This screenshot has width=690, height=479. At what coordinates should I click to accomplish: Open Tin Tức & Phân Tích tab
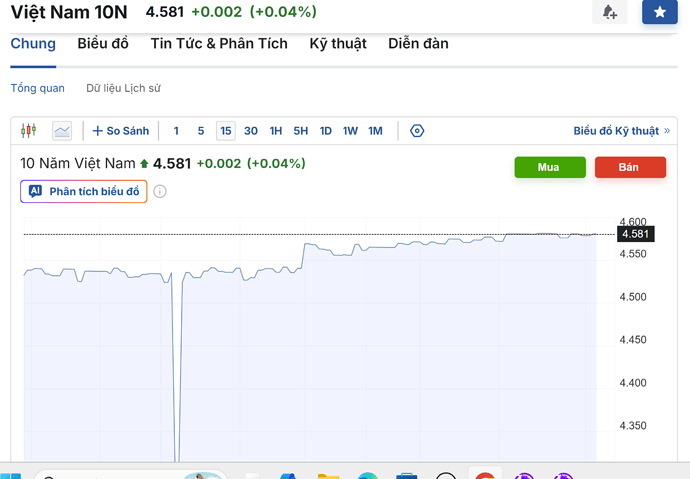click(x=219, y=44)
